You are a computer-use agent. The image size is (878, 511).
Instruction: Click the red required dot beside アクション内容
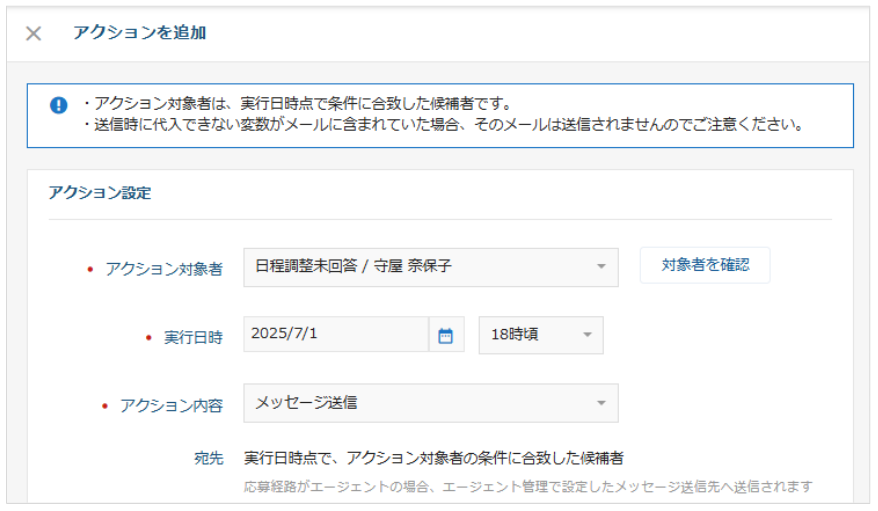pyautogui.click(x=103, y=406)
